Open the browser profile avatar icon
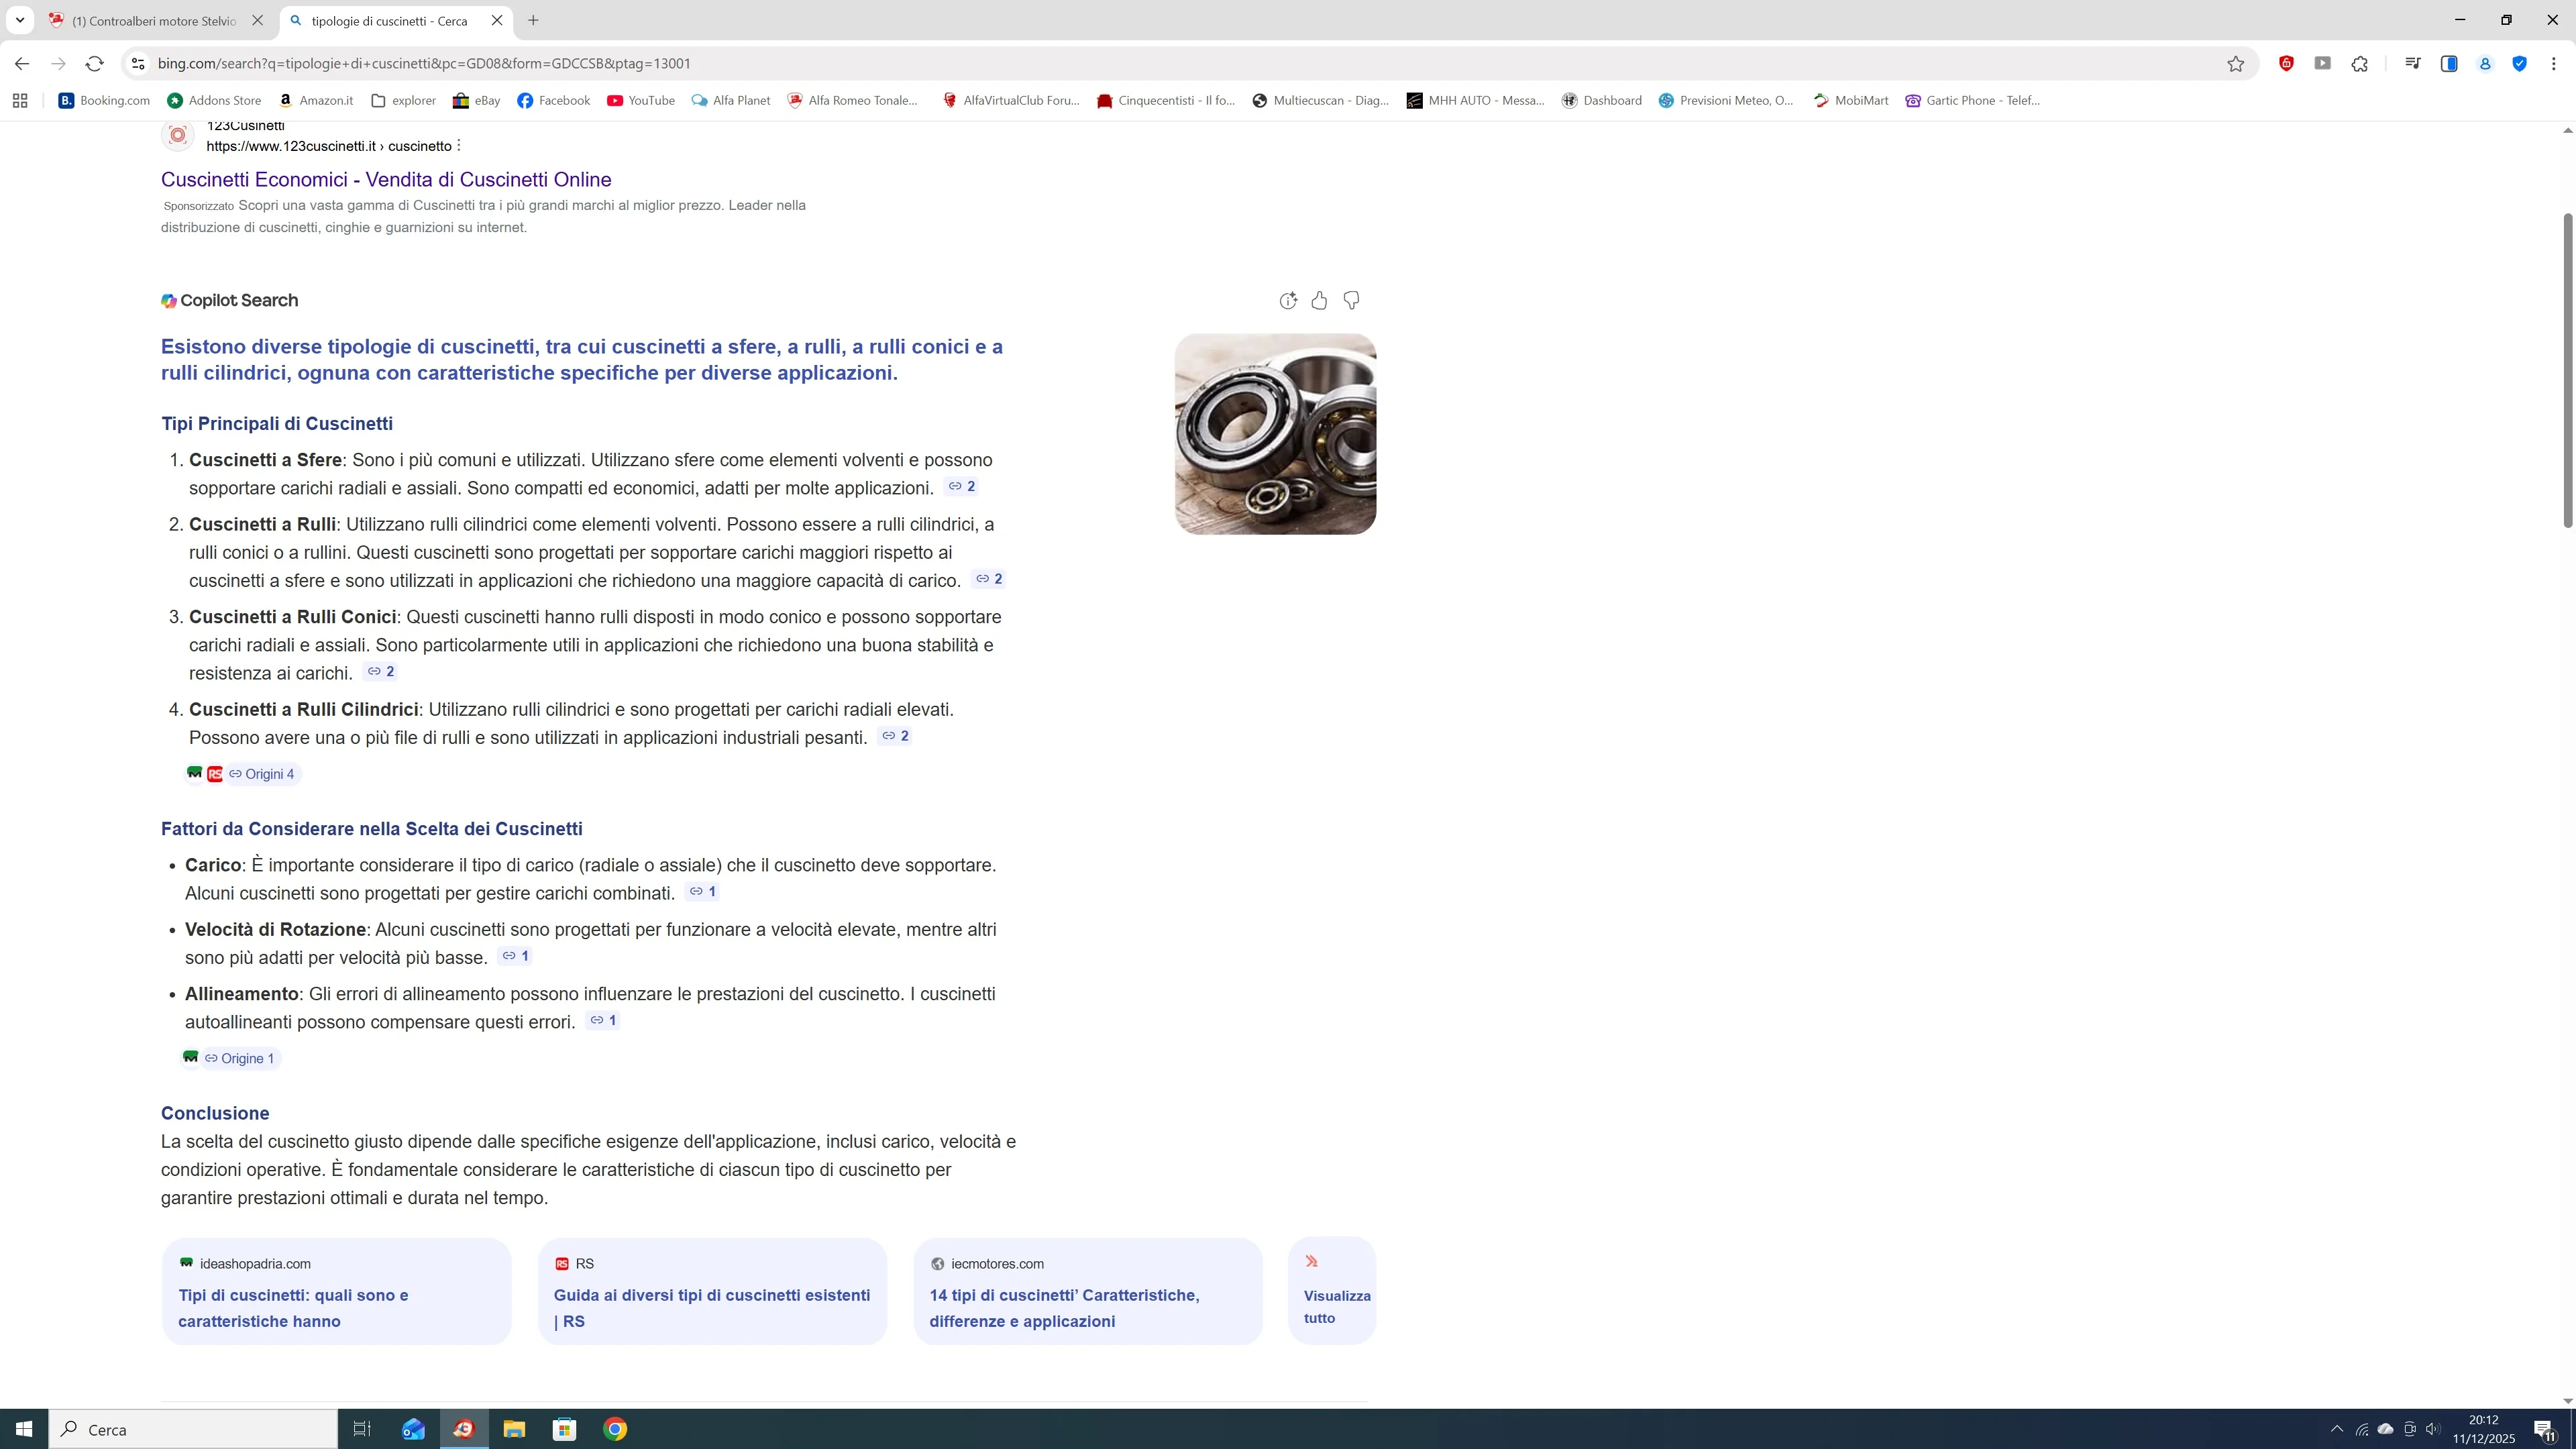This screenshot has width=2576, height=1449. click(2485, 63)
